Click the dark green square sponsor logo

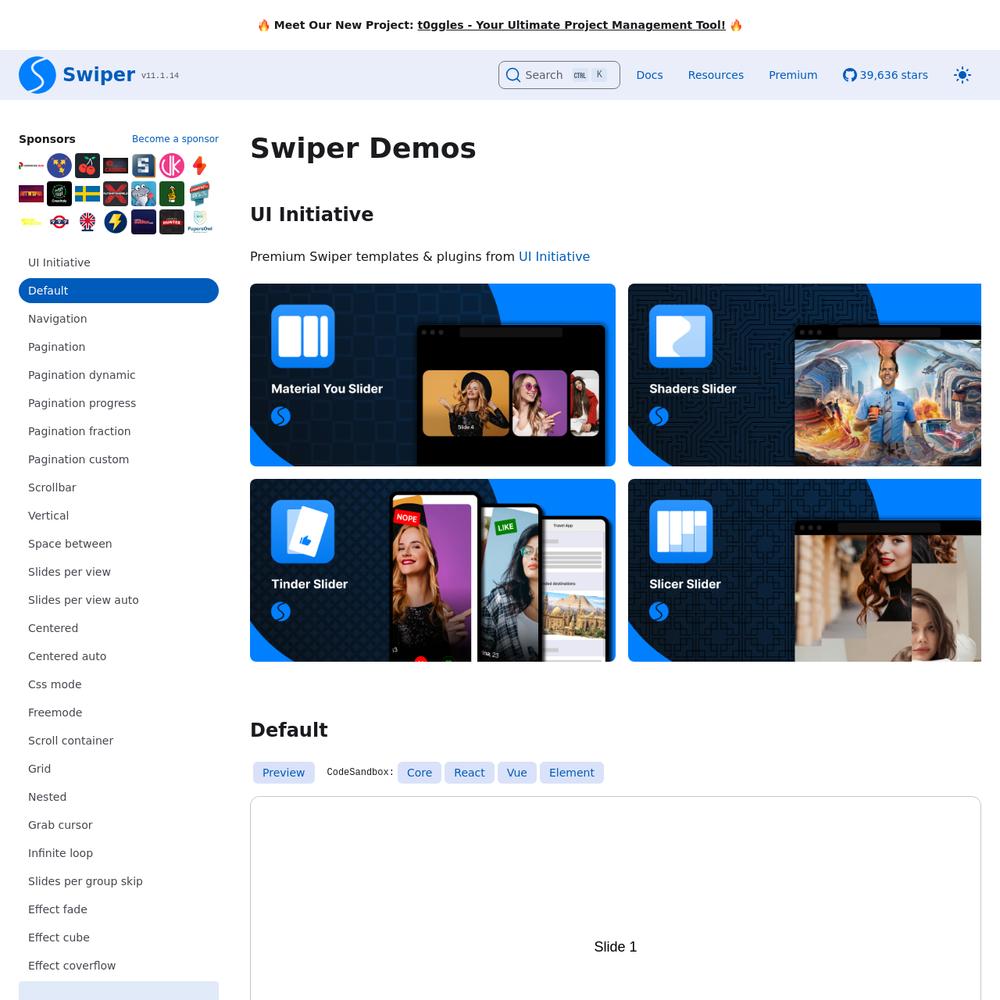pyautogui.click(x=172, y=194)
